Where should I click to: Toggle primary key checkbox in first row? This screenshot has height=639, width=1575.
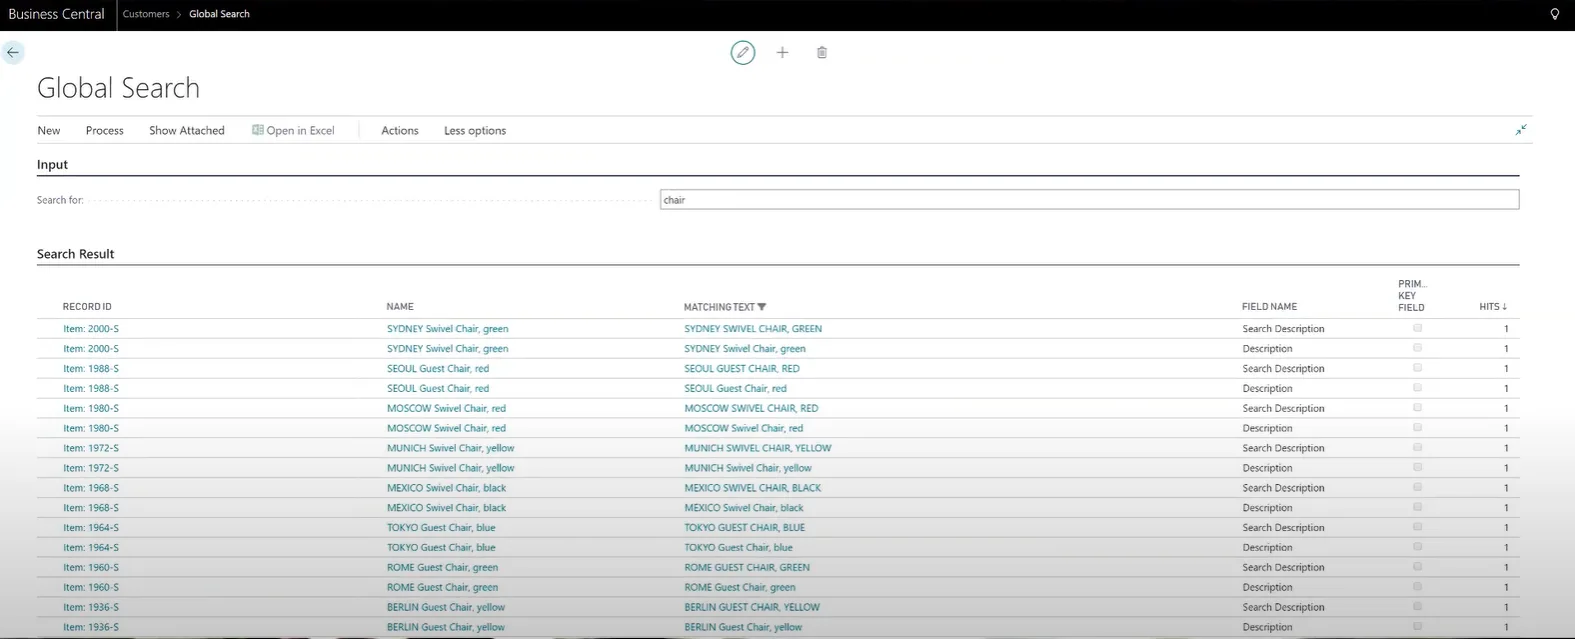(1417, 328)
